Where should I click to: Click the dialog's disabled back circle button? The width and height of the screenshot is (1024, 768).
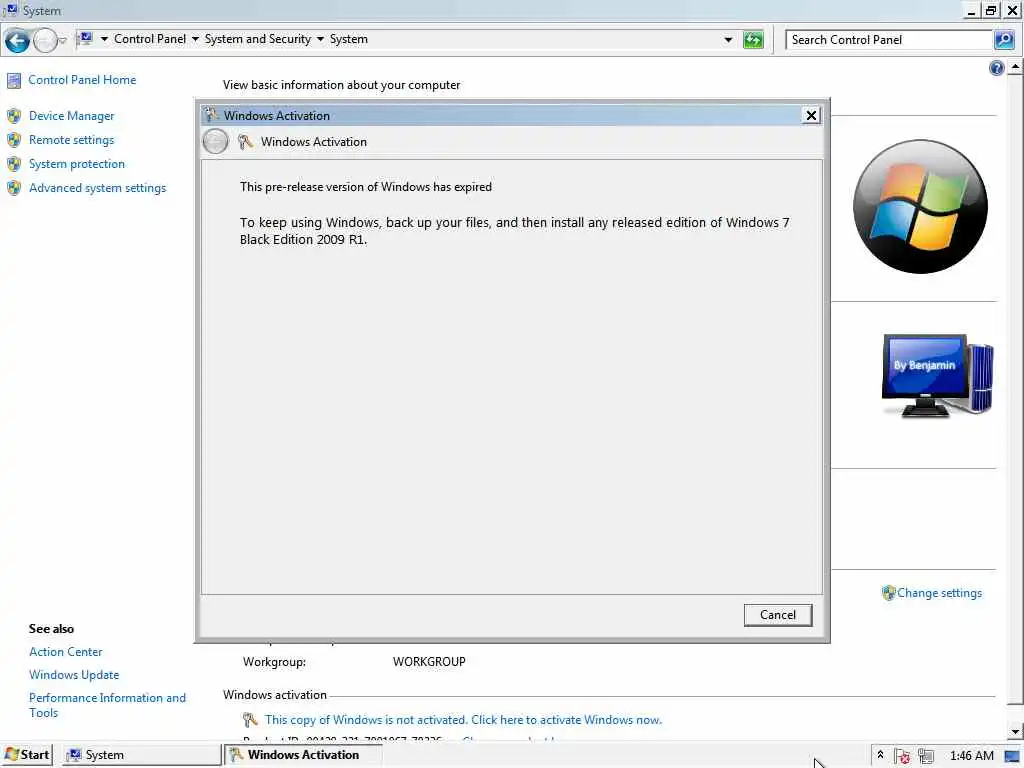pyautogui.click(x=216, y=142)
